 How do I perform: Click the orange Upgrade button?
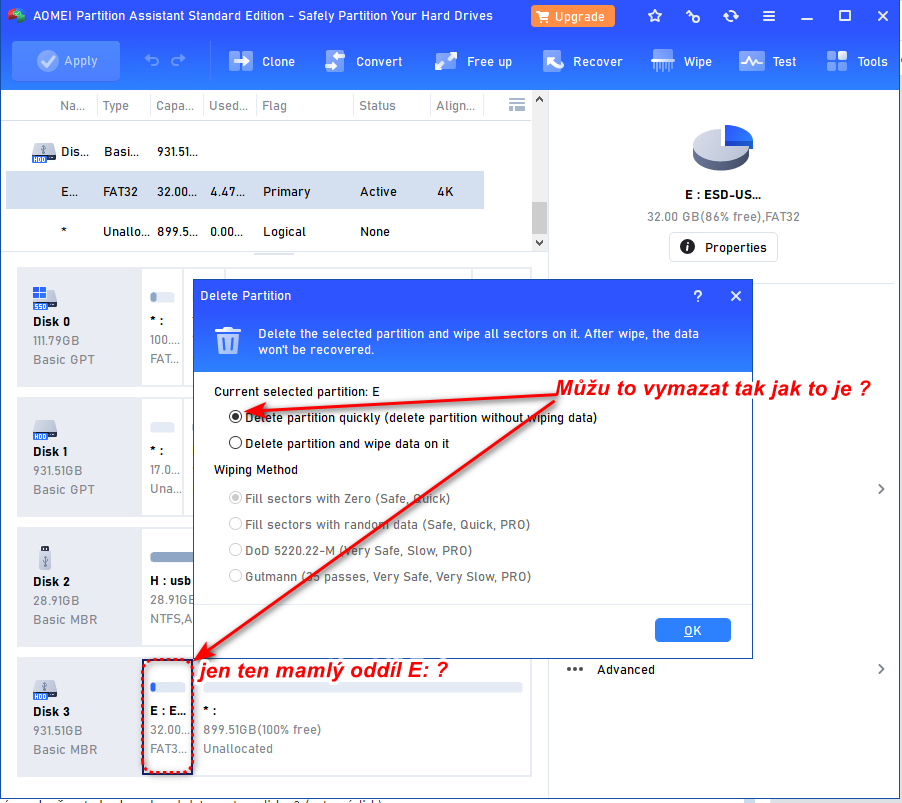pos(572,16)
